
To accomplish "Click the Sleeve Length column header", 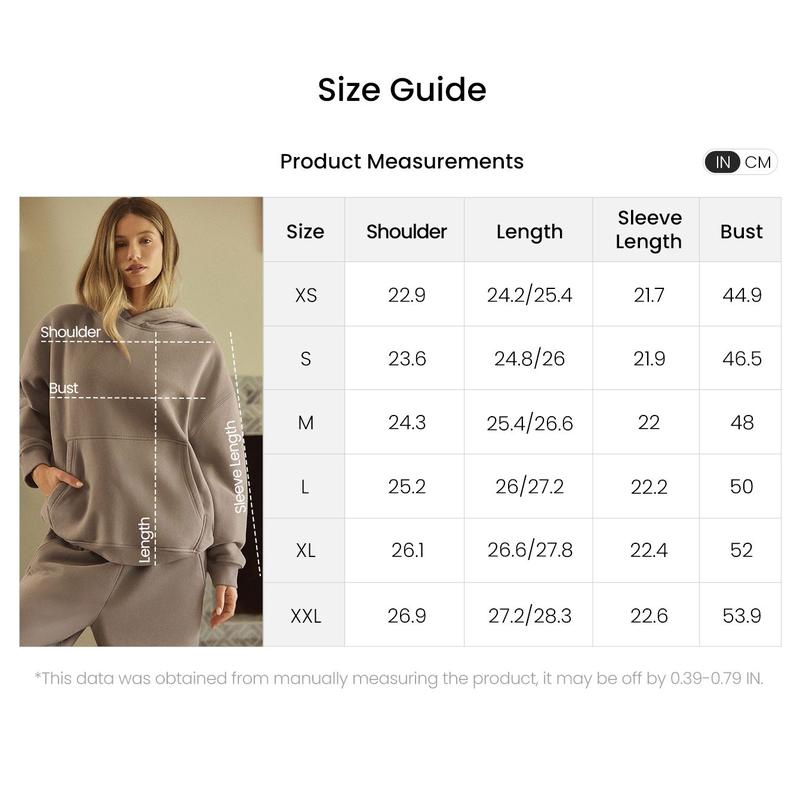I will point(649,230).
